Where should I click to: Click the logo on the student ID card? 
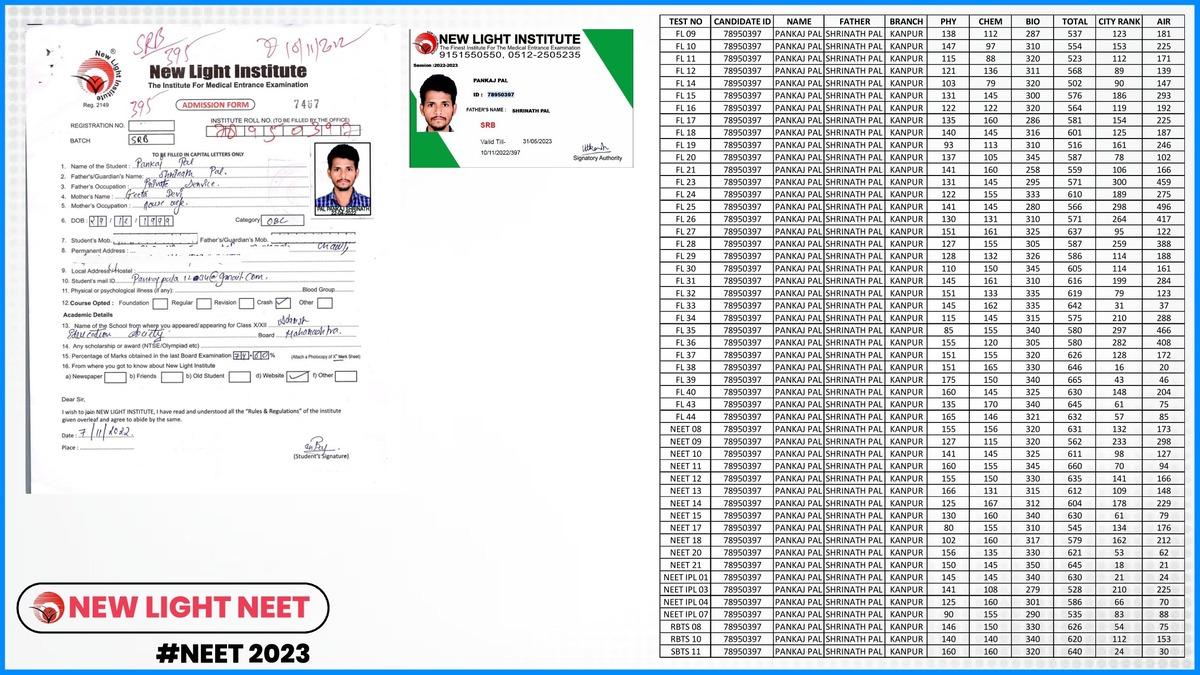pos(424,43)
